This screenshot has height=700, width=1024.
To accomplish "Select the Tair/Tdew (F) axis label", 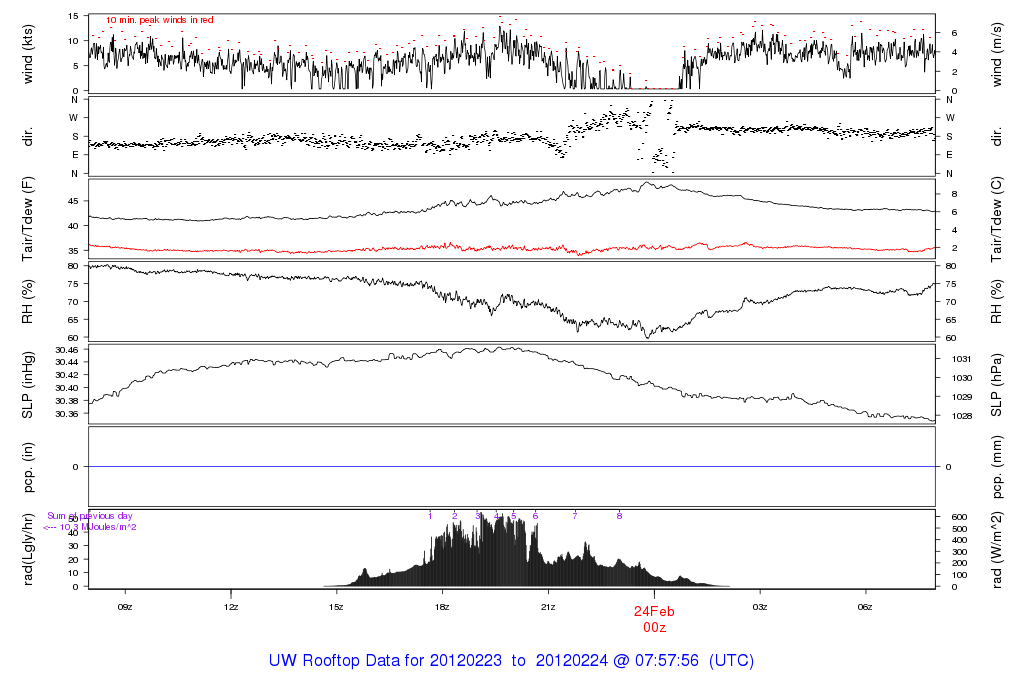I will click(29, 220).
